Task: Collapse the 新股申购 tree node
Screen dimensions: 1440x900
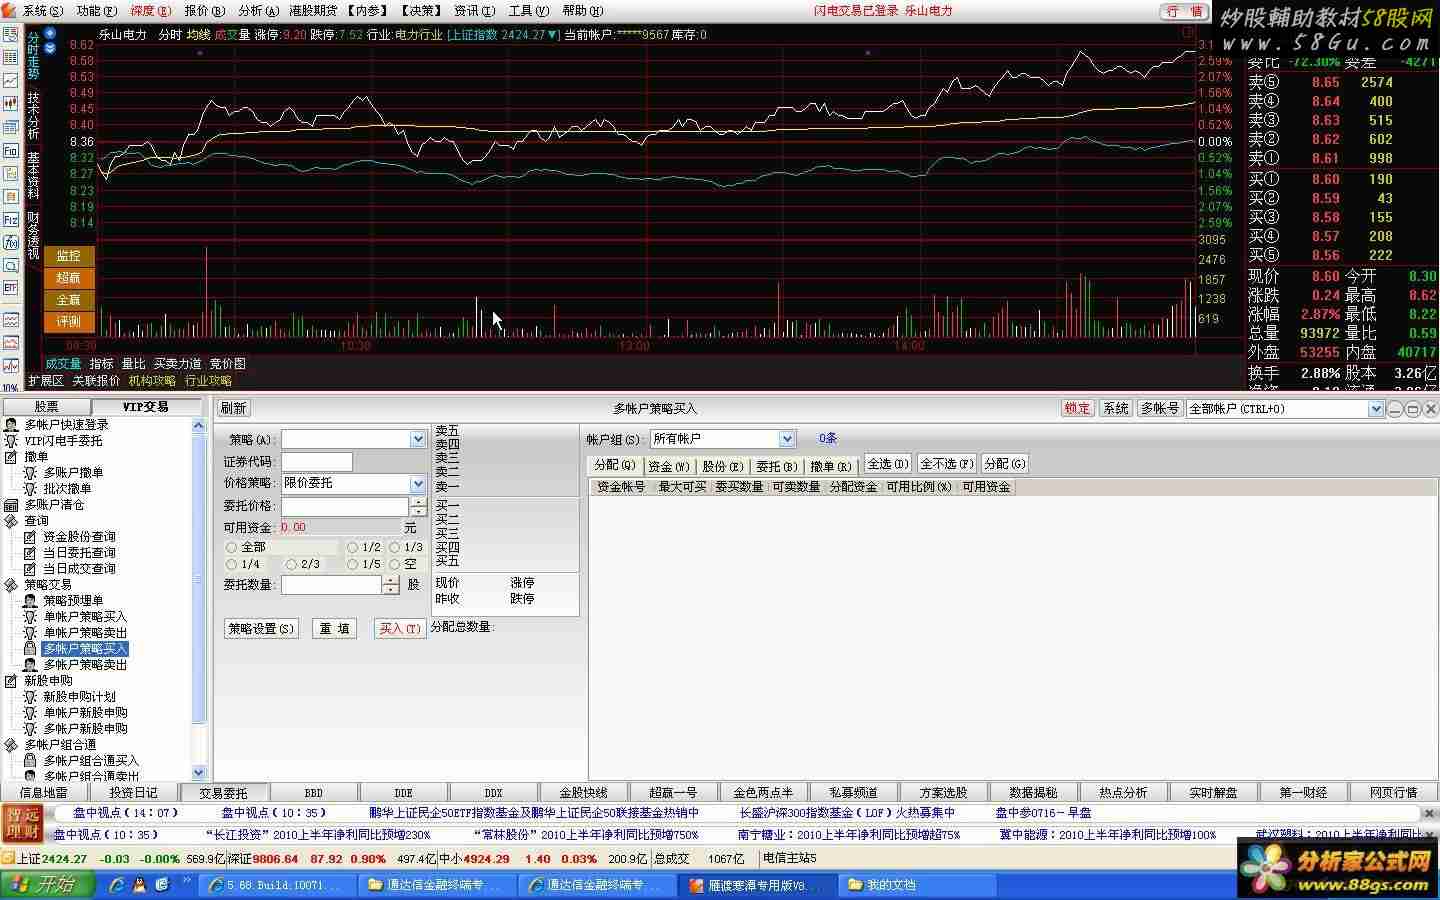Action: (11, 681)
